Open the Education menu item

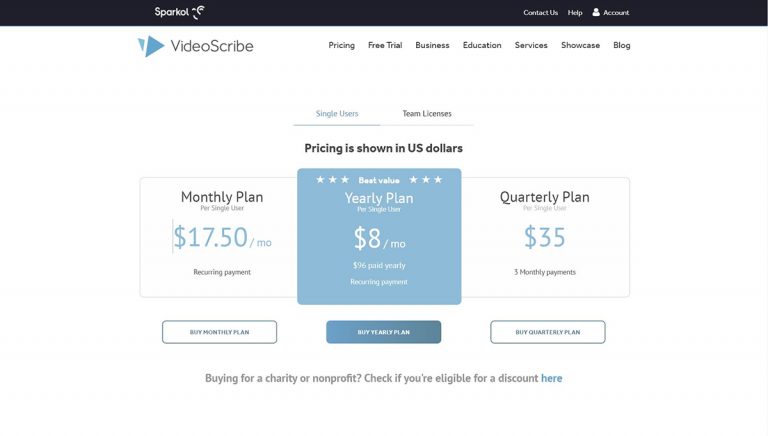pyautogui.click(x=482, y=45)
